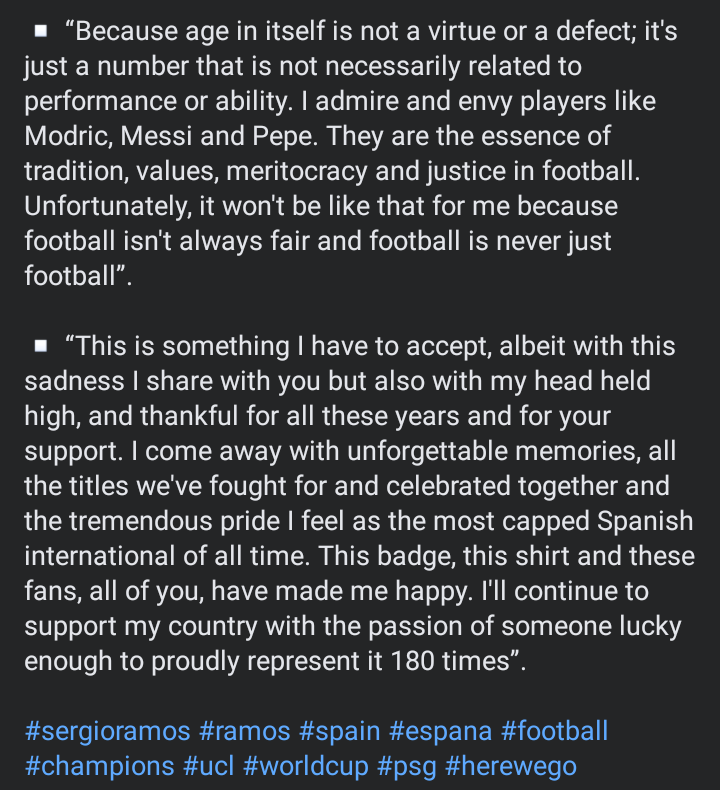Open the #herewego hashtag link
This screenshot has width=720, height=790.
pyautogui.click(x=511, y=766)
